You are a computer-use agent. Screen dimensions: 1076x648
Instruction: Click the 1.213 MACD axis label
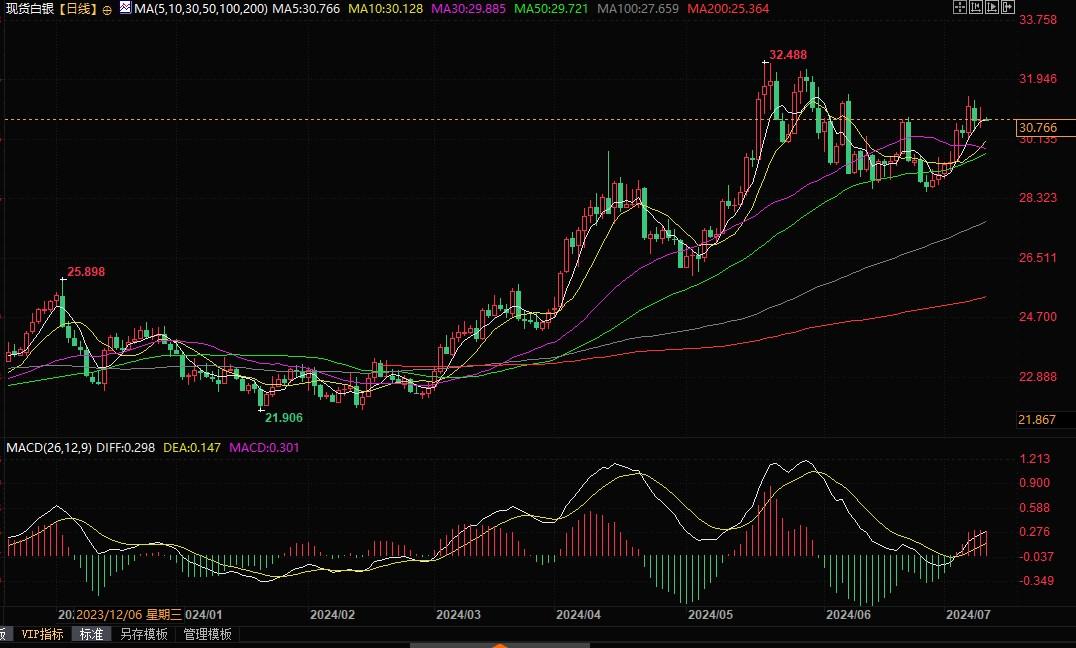click(1035, 459)
